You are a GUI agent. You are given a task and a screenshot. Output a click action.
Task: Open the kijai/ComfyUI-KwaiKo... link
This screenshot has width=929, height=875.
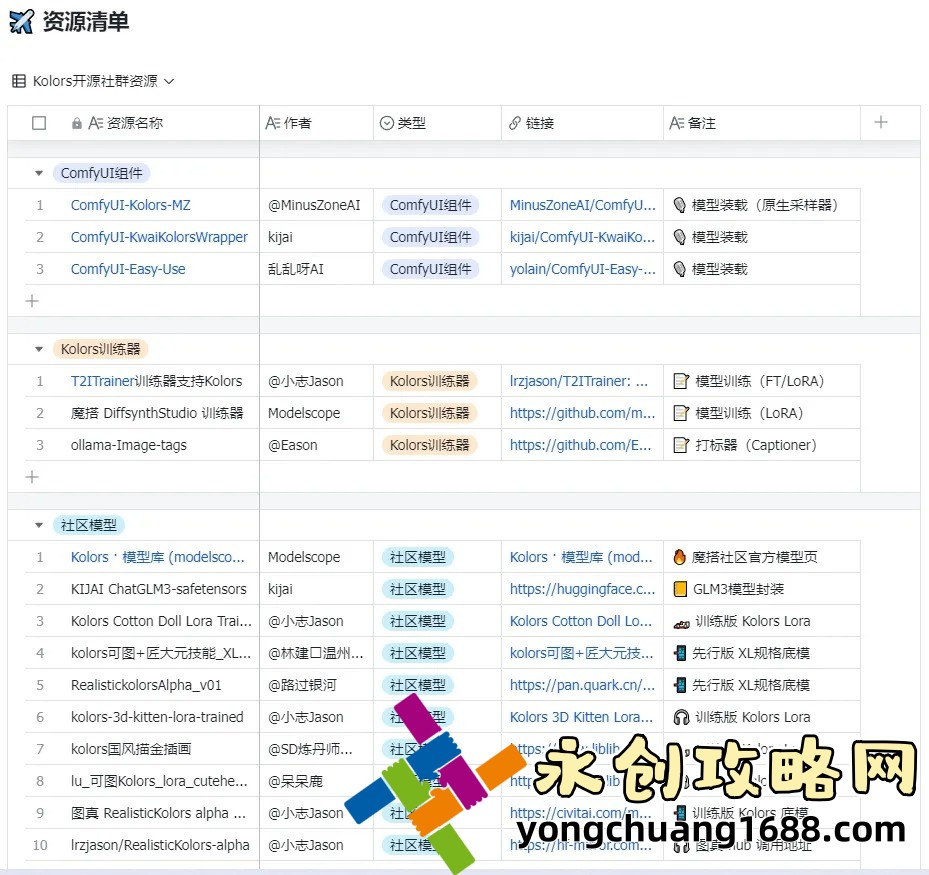[x=582, y=238]
